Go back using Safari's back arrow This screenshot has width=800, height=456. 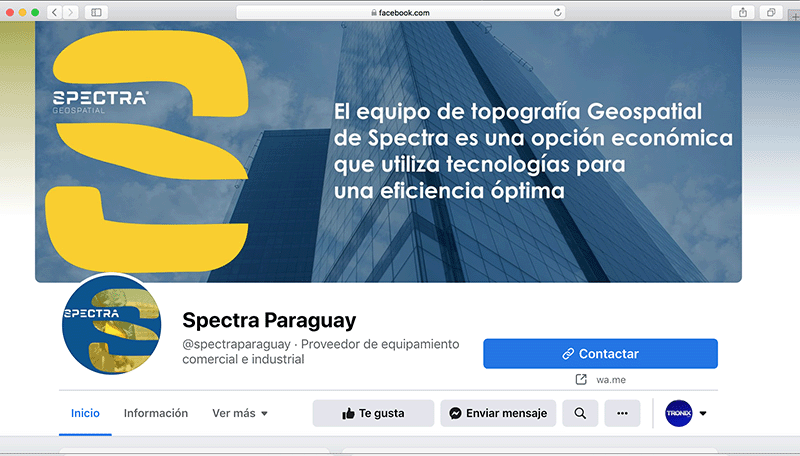pos(55,12)
